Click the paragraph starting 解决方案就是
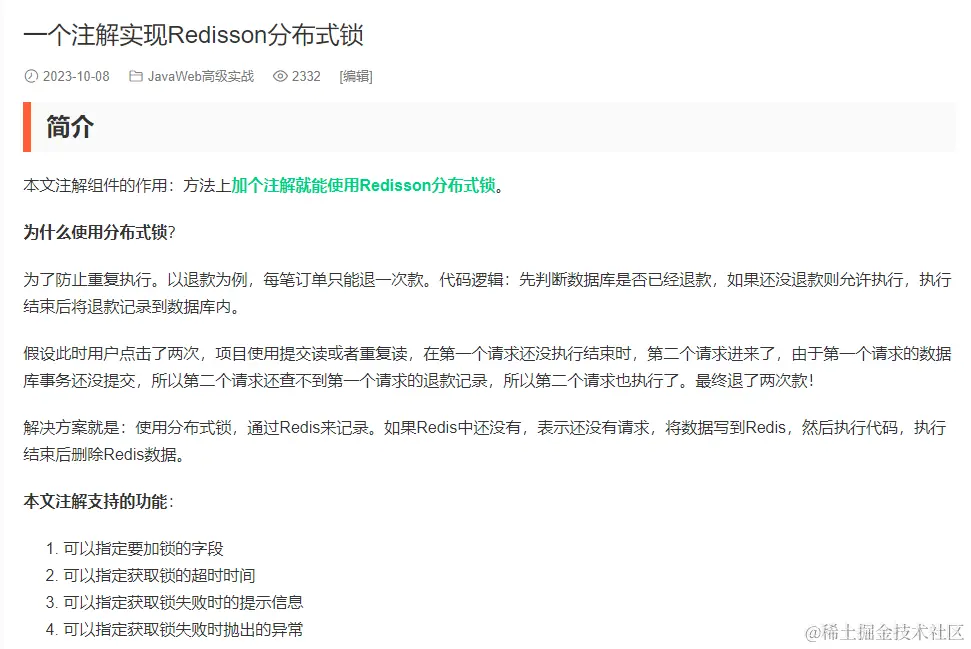The image size is (971, 649). (485, 441)
